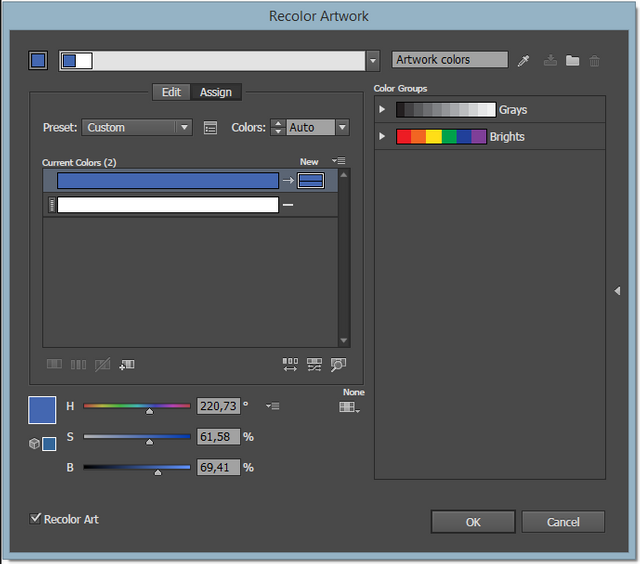Image resolution: width=640 pixels, height=564 pixels.
Task: Expand the Brights color group
Action: (382, 136)
